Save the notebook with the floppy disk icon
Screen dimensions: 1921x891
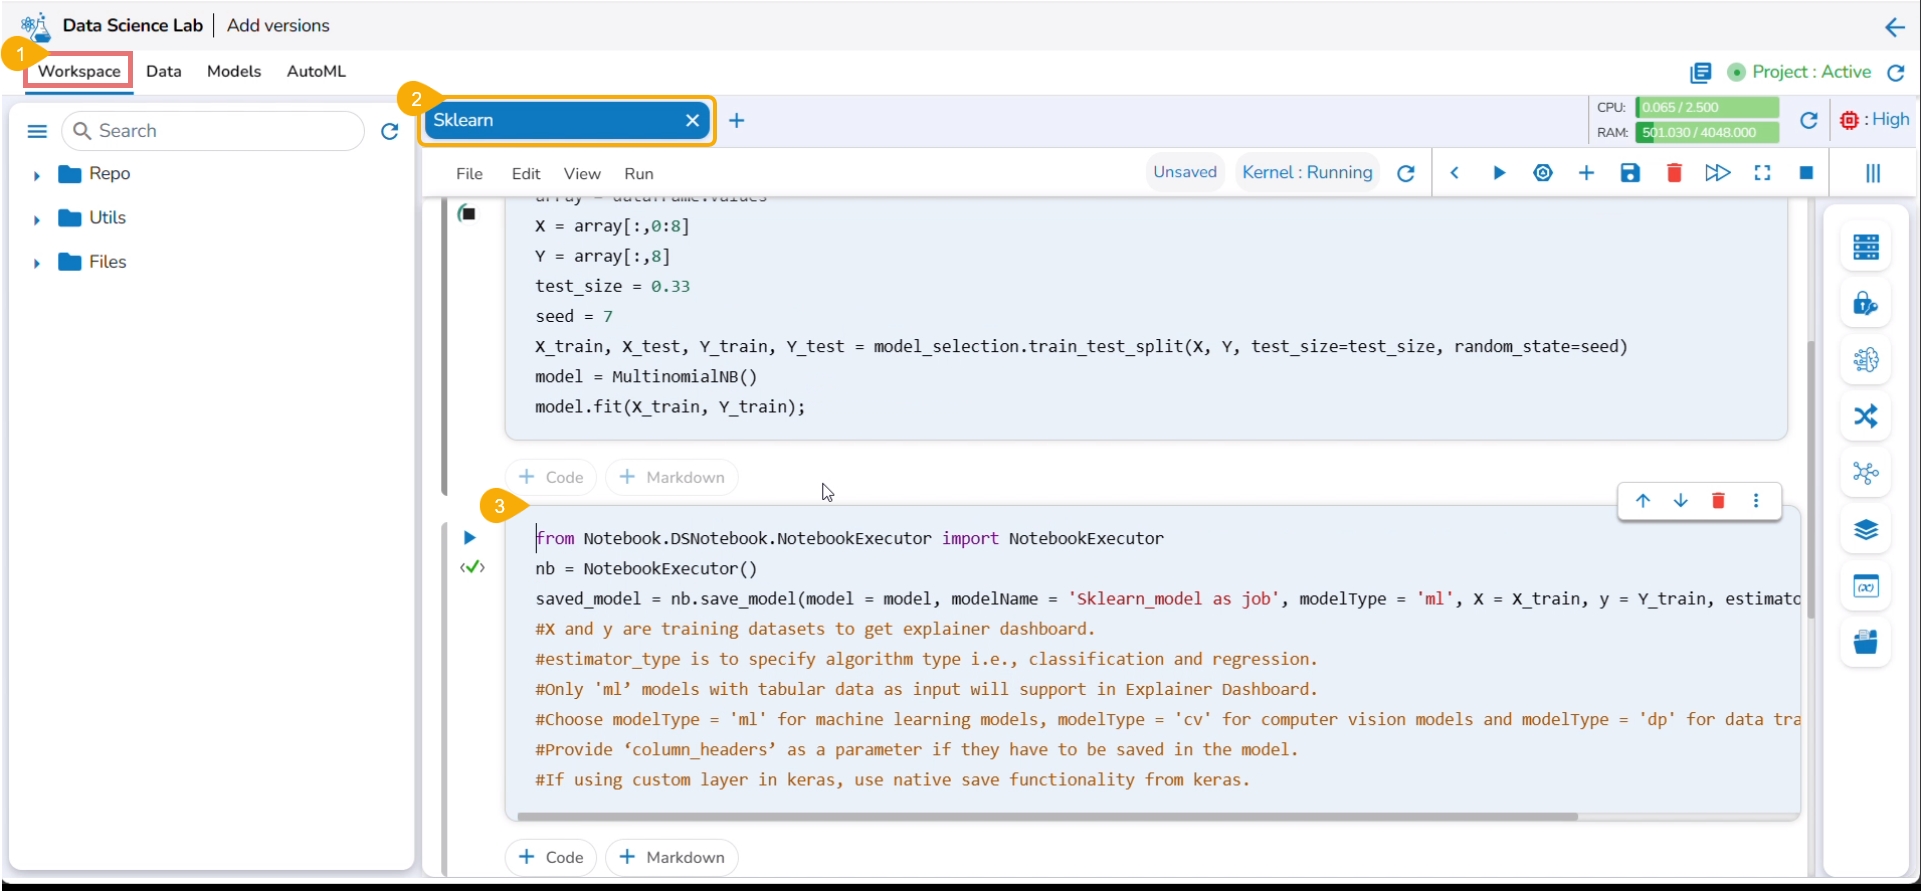1630,173
